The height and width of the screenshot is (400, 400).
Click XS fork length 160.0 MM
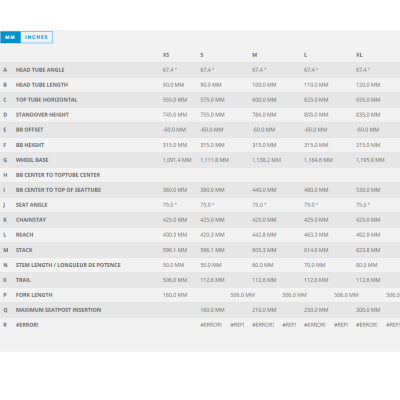[175, 295]
